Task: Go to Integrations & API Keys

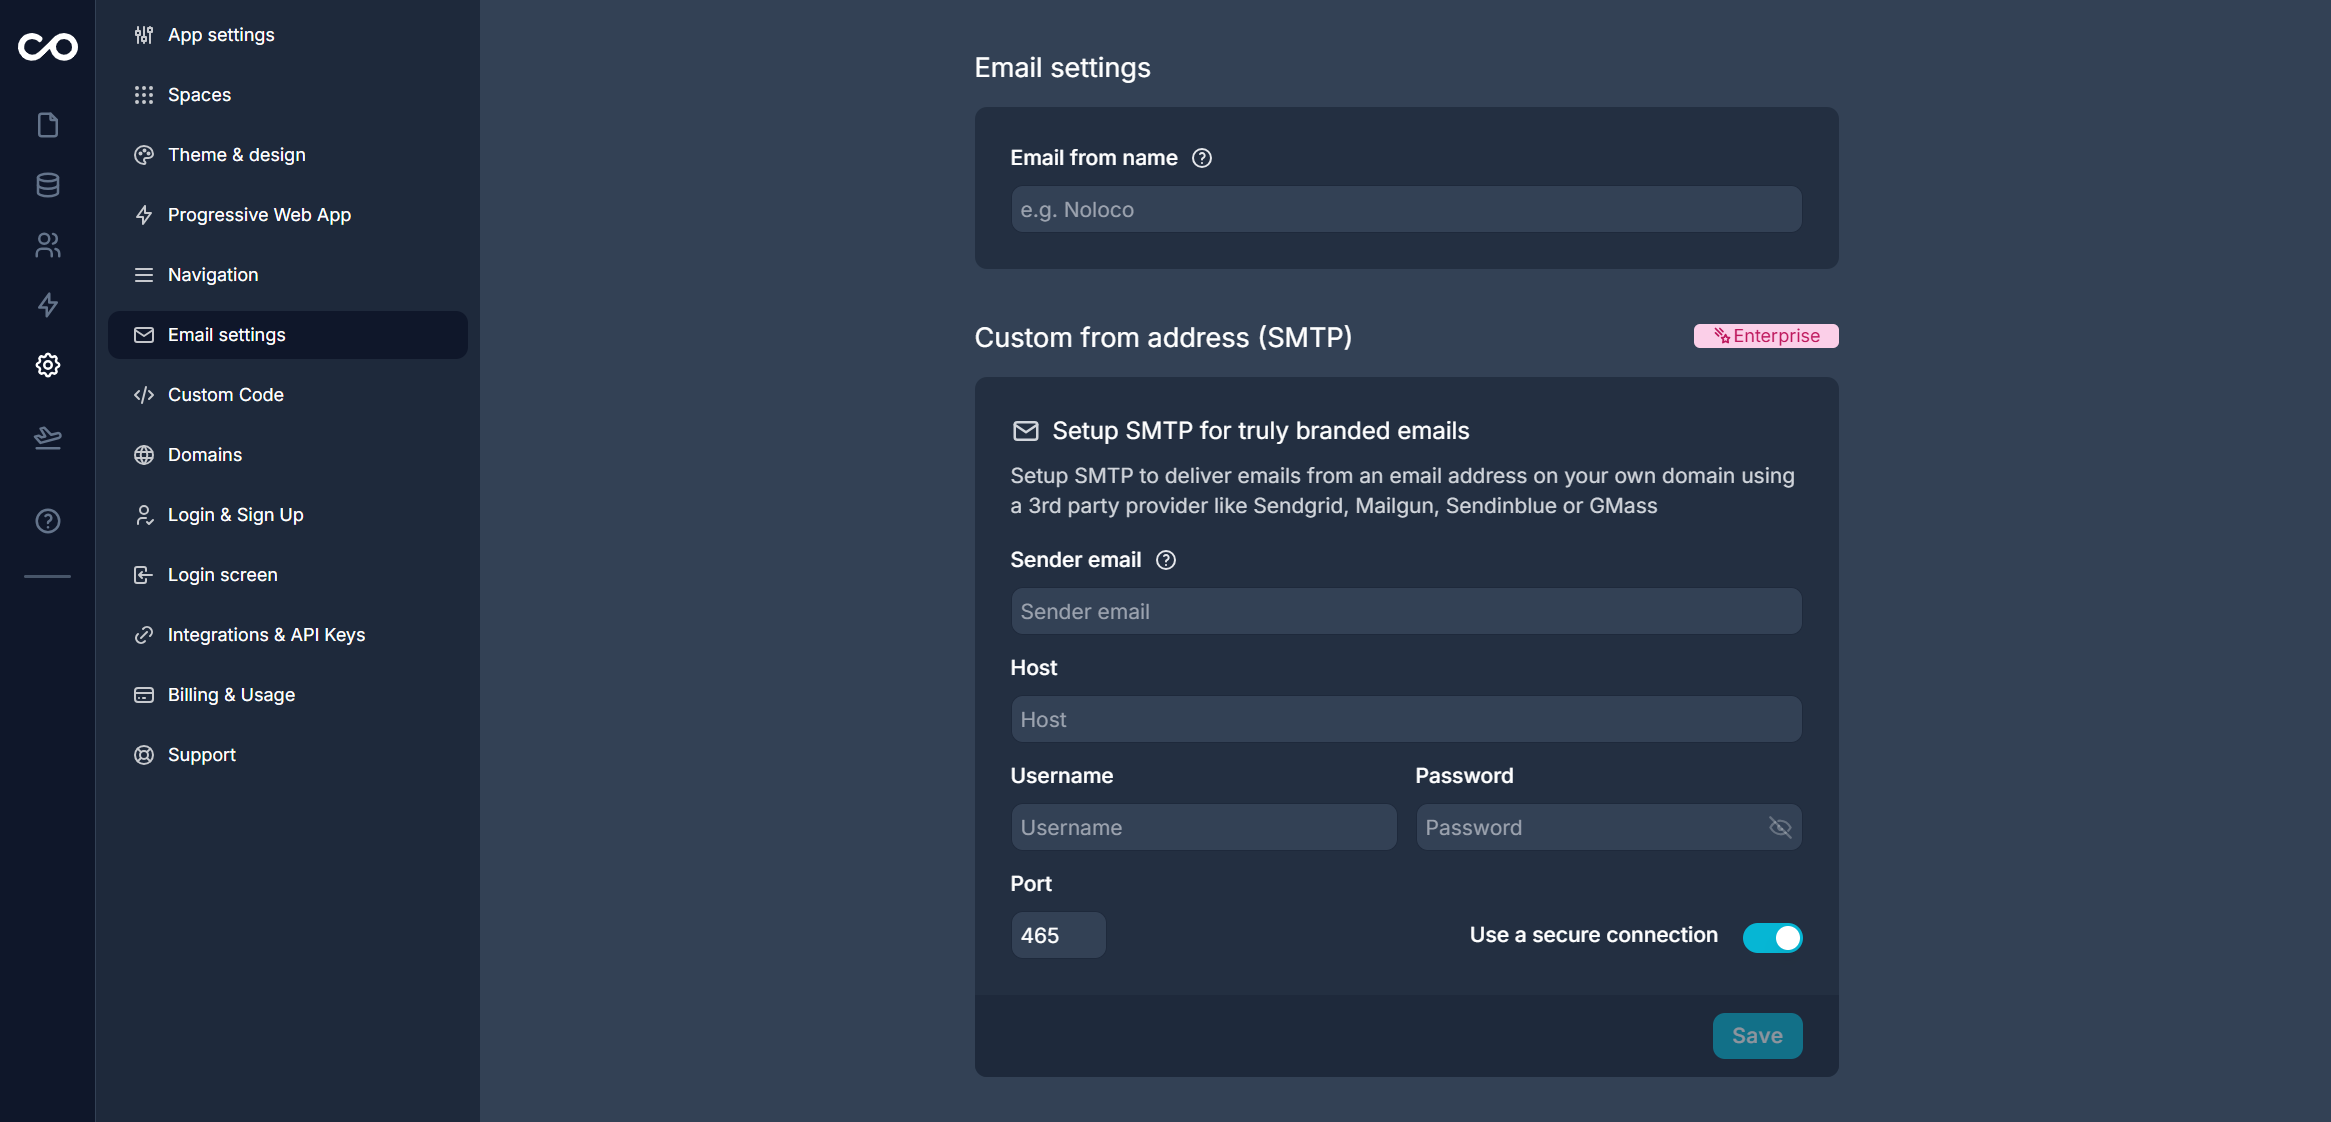Action: pyautogui.click(x=266, y=635)
